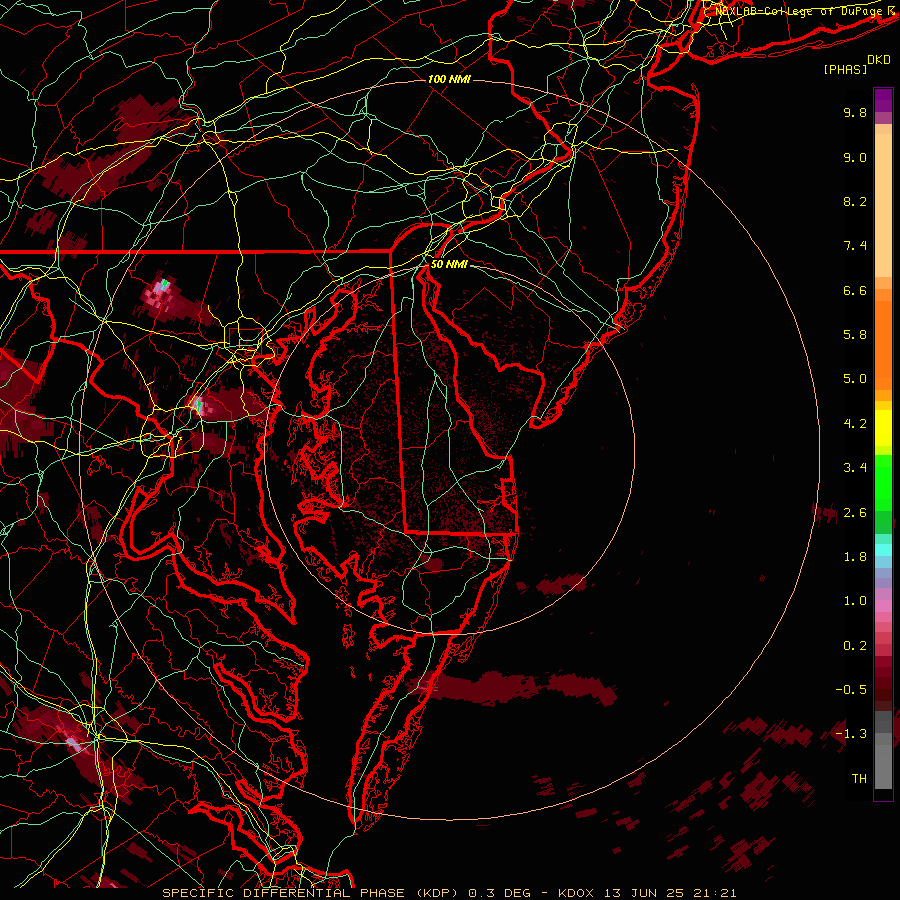Pick the purple top segment of the color bar
The width and height of the screenshot is (900, 900).
[x=883, y=100]
